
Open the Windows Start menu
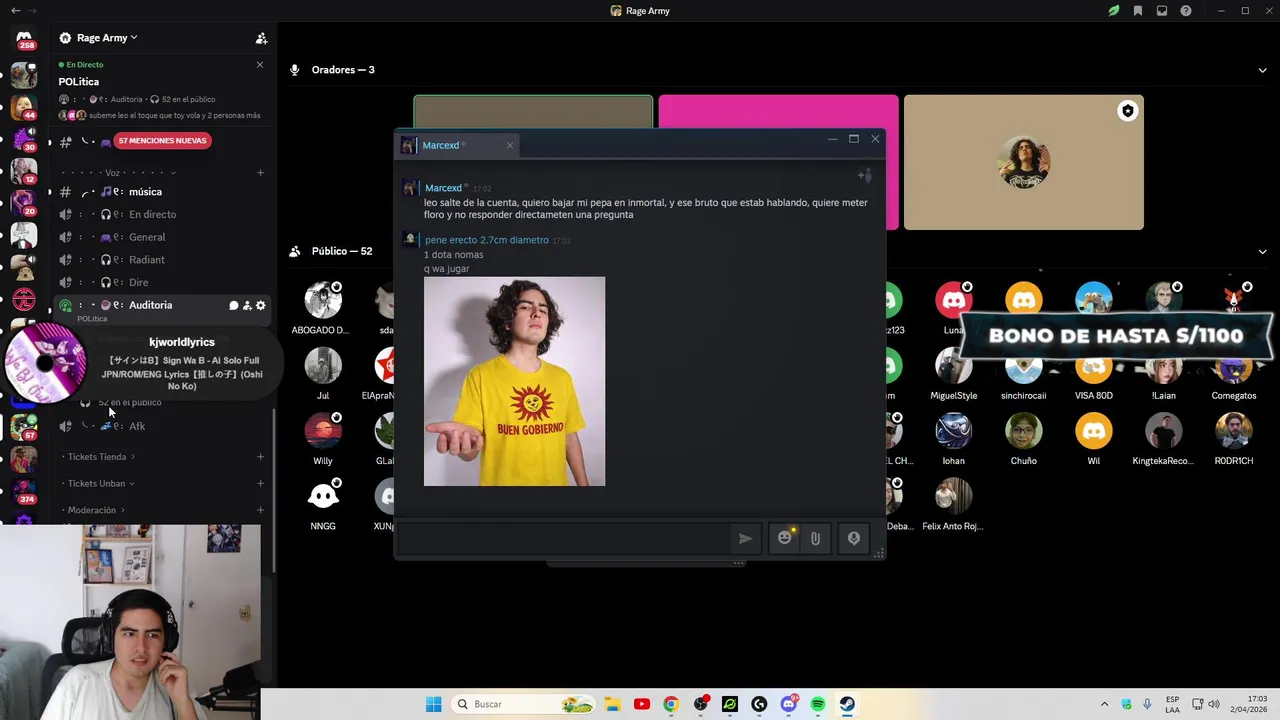coord(433,704)
